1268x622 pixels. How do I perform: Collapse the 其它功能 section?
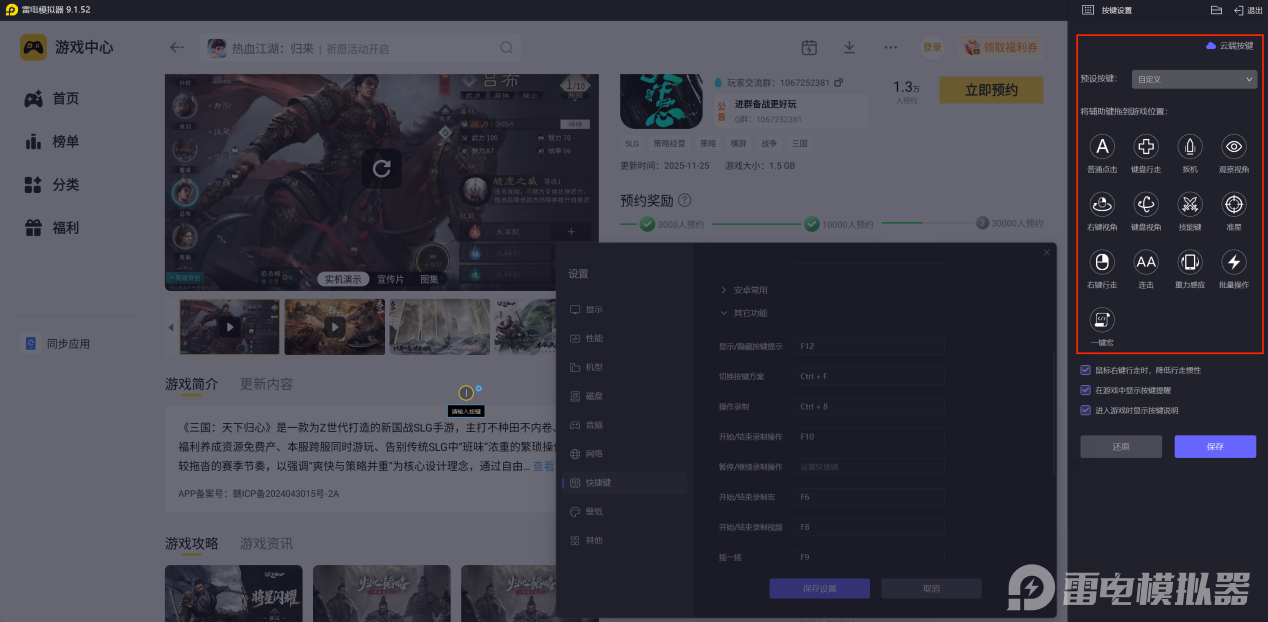pos(743,313)
